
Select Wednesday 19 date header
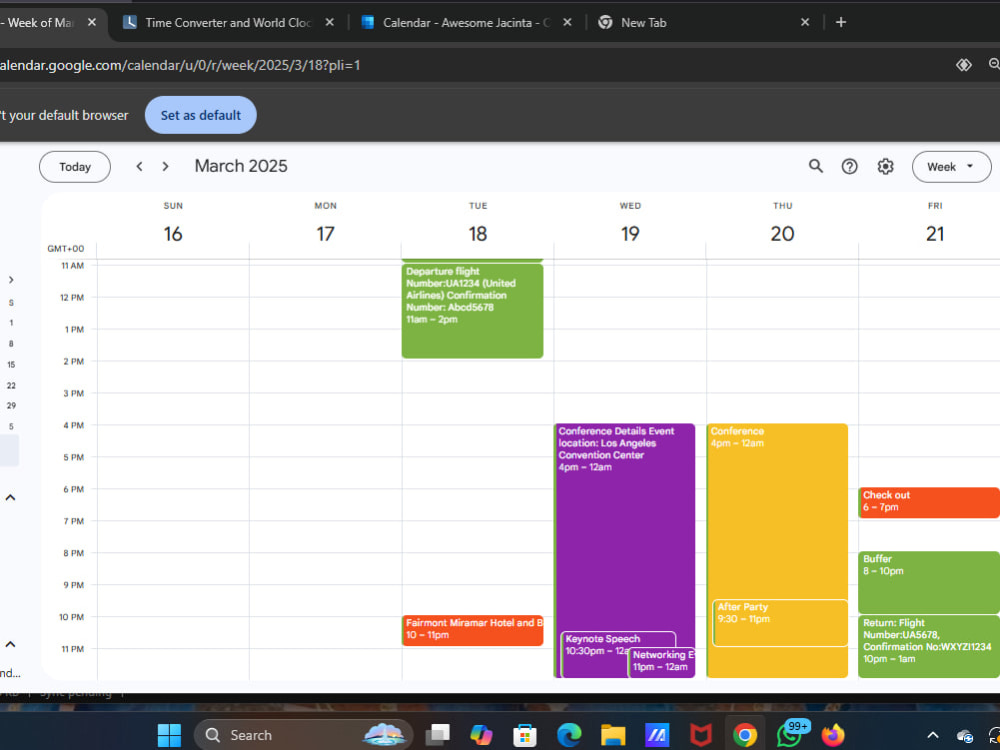(x=630, y=233)
